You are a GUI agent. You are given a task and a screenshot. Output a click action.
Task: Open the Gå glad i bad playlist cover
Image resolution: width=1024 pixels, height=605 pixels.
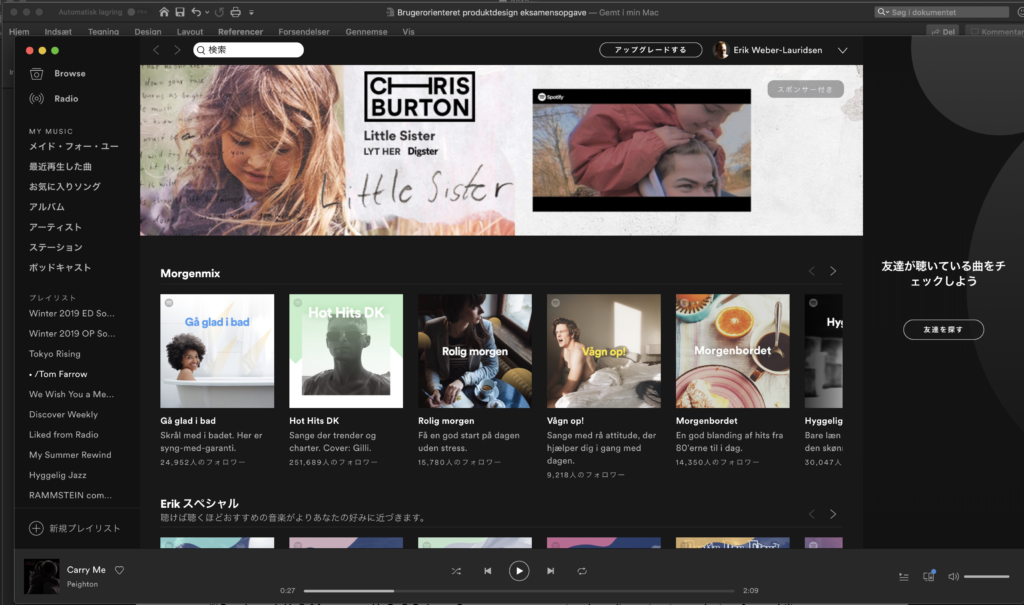(x=217, y=351)
